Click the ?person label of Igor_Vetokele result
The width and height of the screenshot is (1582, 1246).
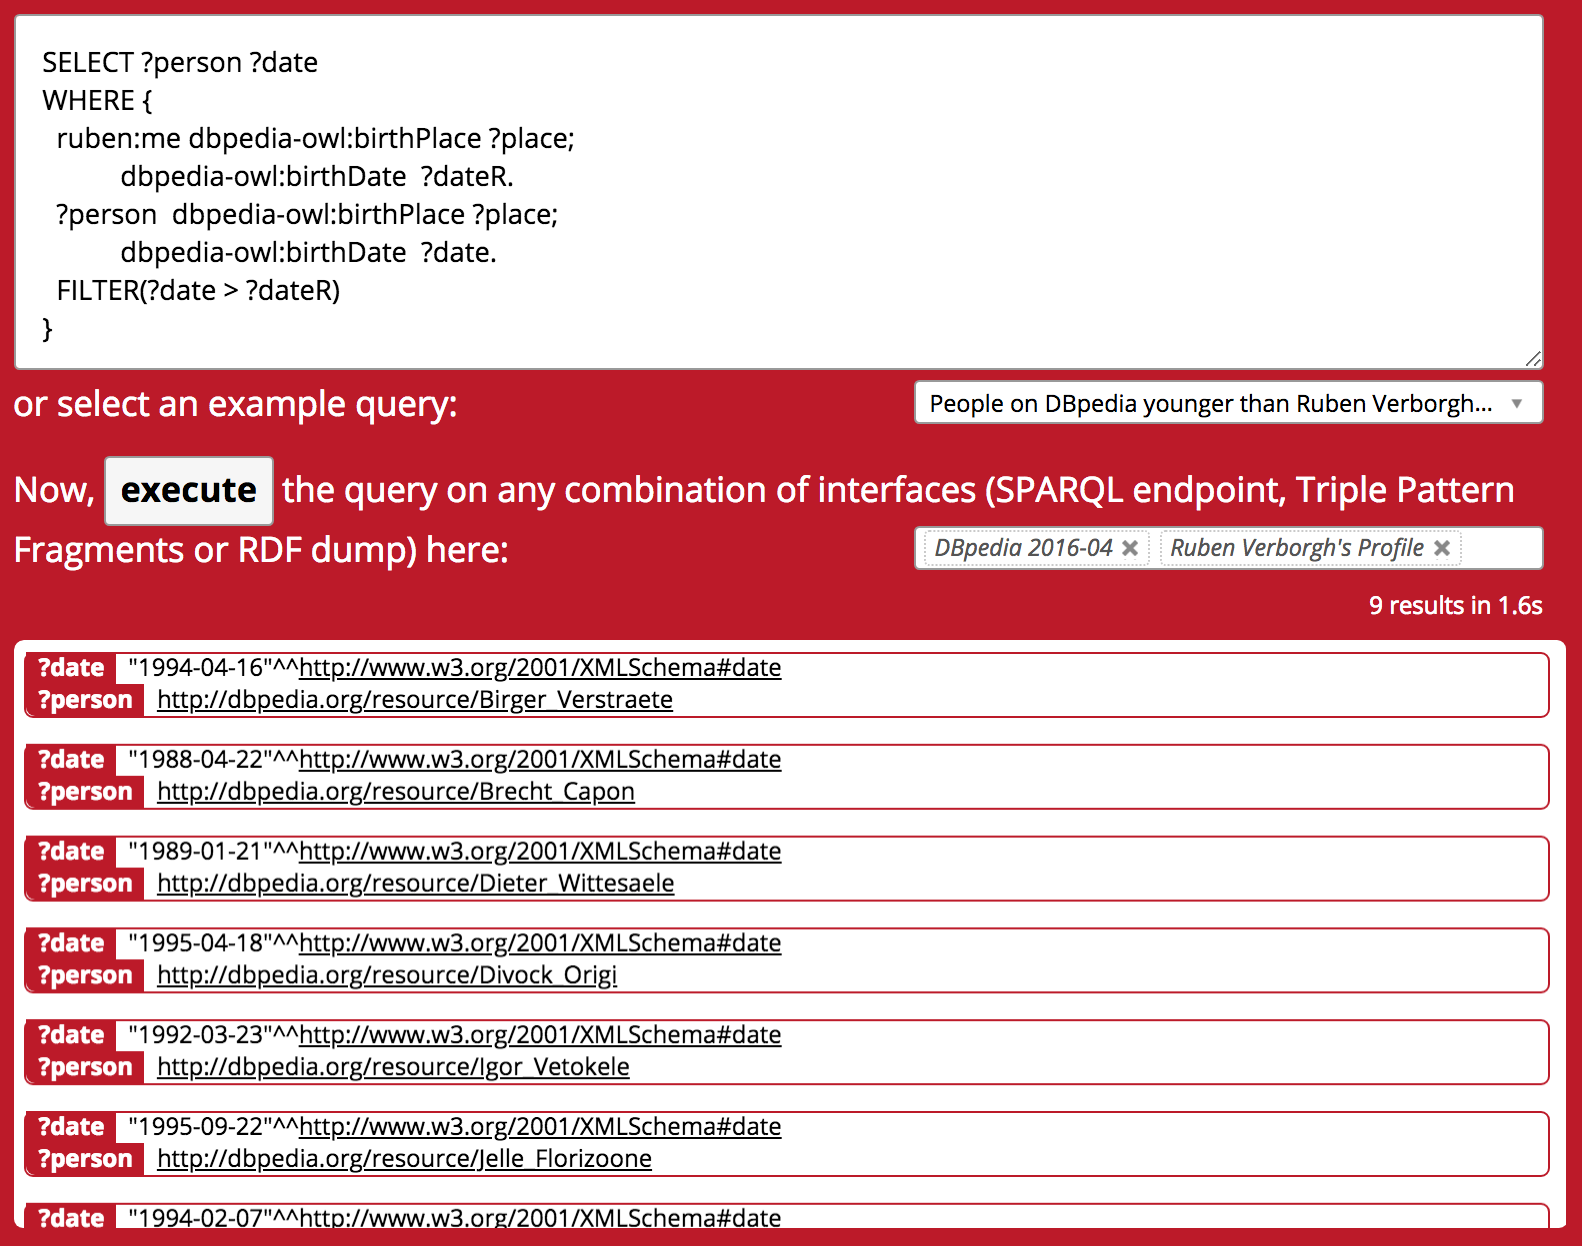click(x=85, y=1067)
